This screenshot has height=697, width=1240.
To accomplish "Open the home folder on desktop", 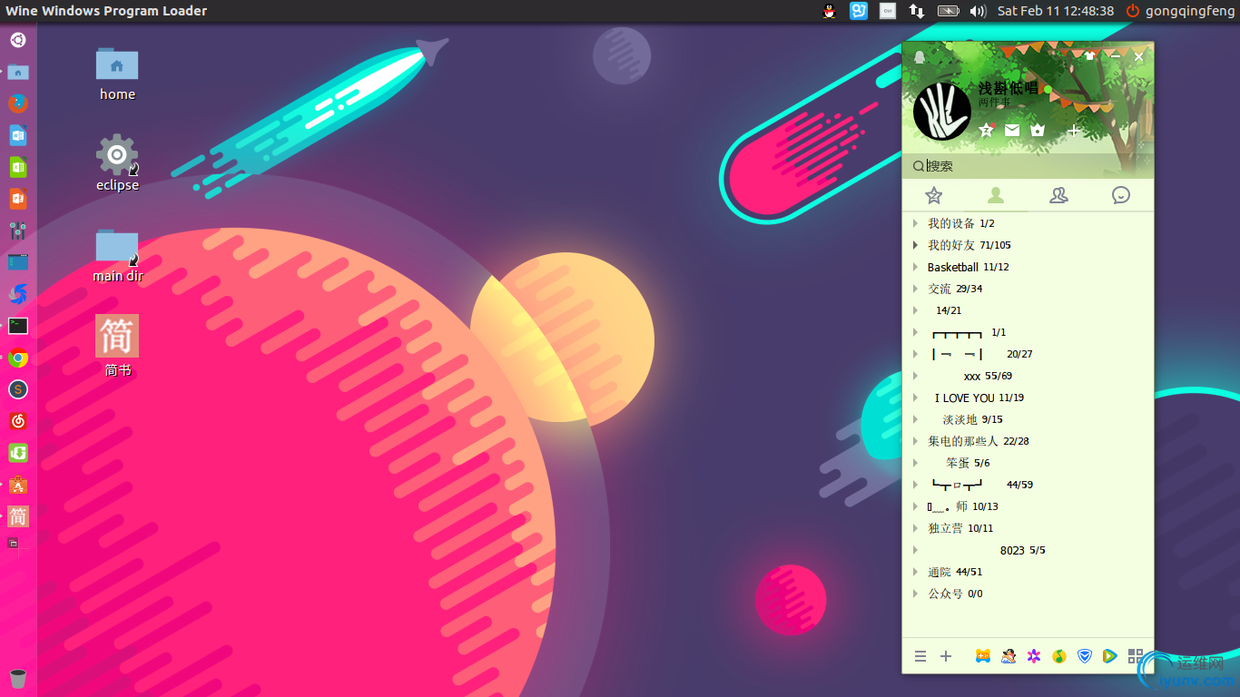I will [x=117, y=74].
